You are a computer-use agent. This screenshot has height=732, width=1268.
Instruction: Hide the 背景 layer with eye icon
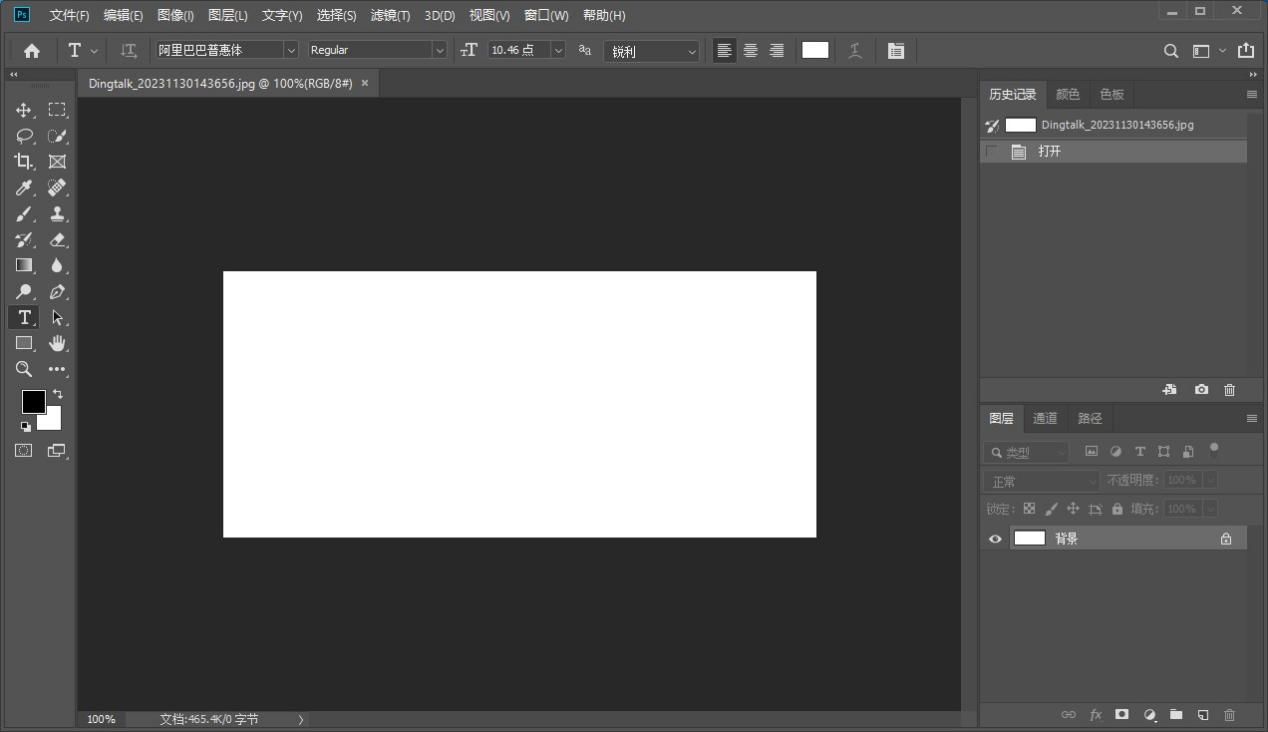pos(995,539)
